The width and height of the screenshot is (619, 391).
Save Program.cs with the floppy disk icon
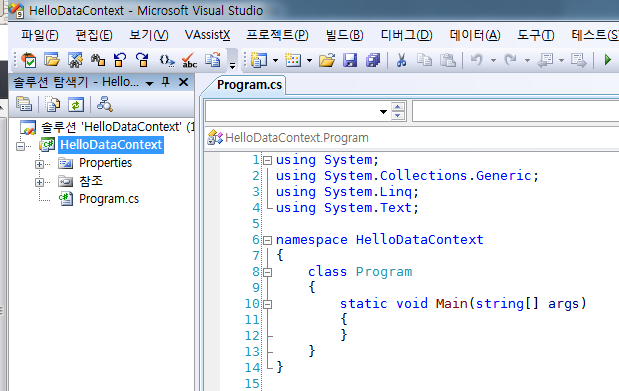coord(350,60)
